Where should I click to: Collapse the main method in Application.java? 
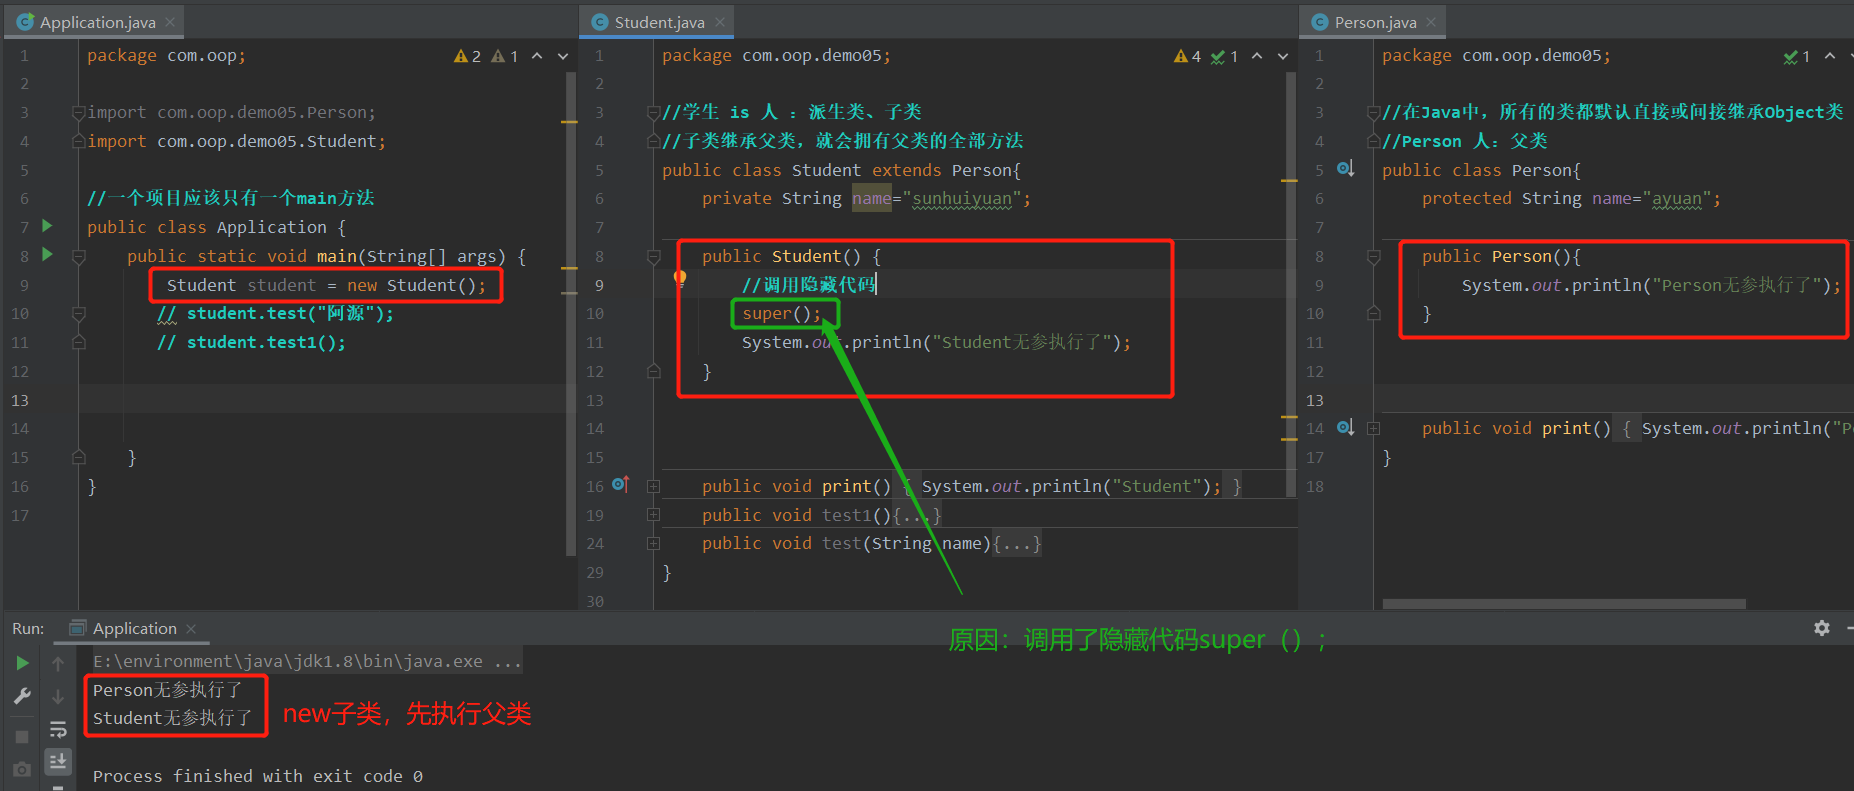[x=78, y=256]
